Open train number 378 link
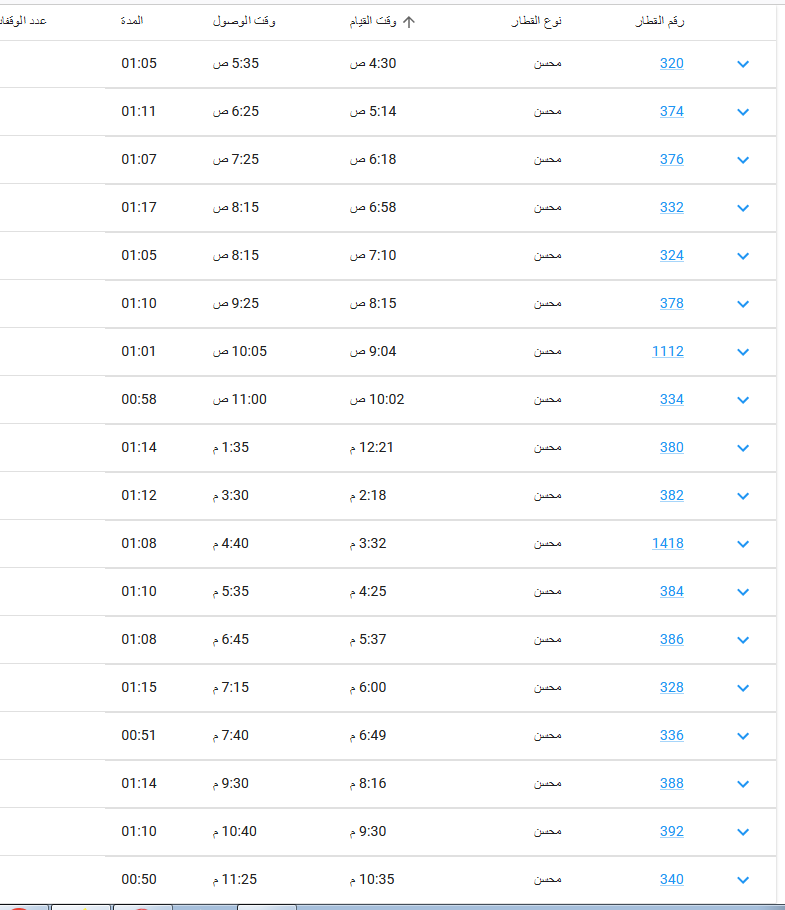 [x=671, y=303]
